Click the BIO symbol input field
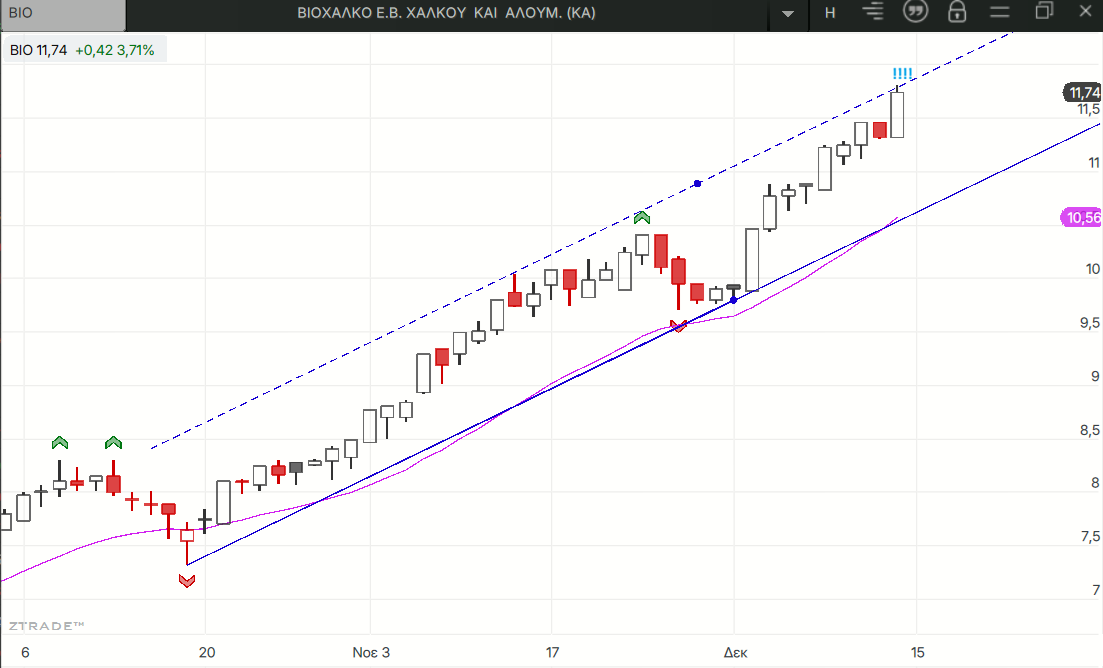The width and height of the screenshot is (1103, 668). [x=62, y=13]
